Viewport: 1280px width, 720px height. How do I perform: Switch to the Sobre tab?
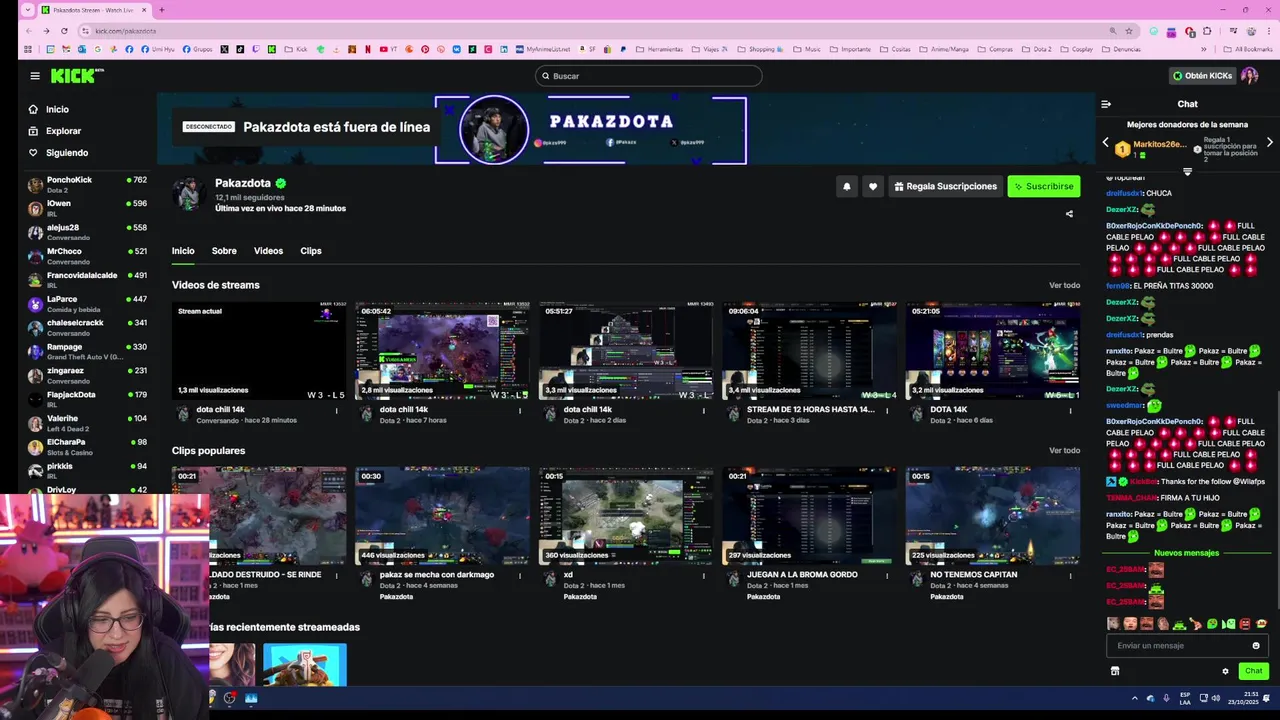224,251
